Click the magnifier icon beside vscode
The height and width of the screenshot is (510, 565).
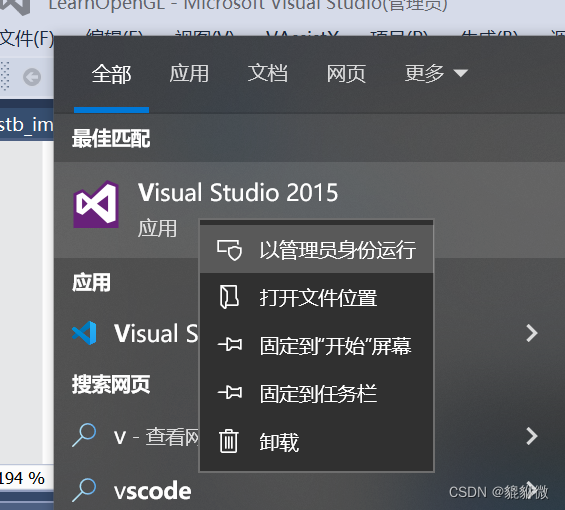tap(84, 490)
